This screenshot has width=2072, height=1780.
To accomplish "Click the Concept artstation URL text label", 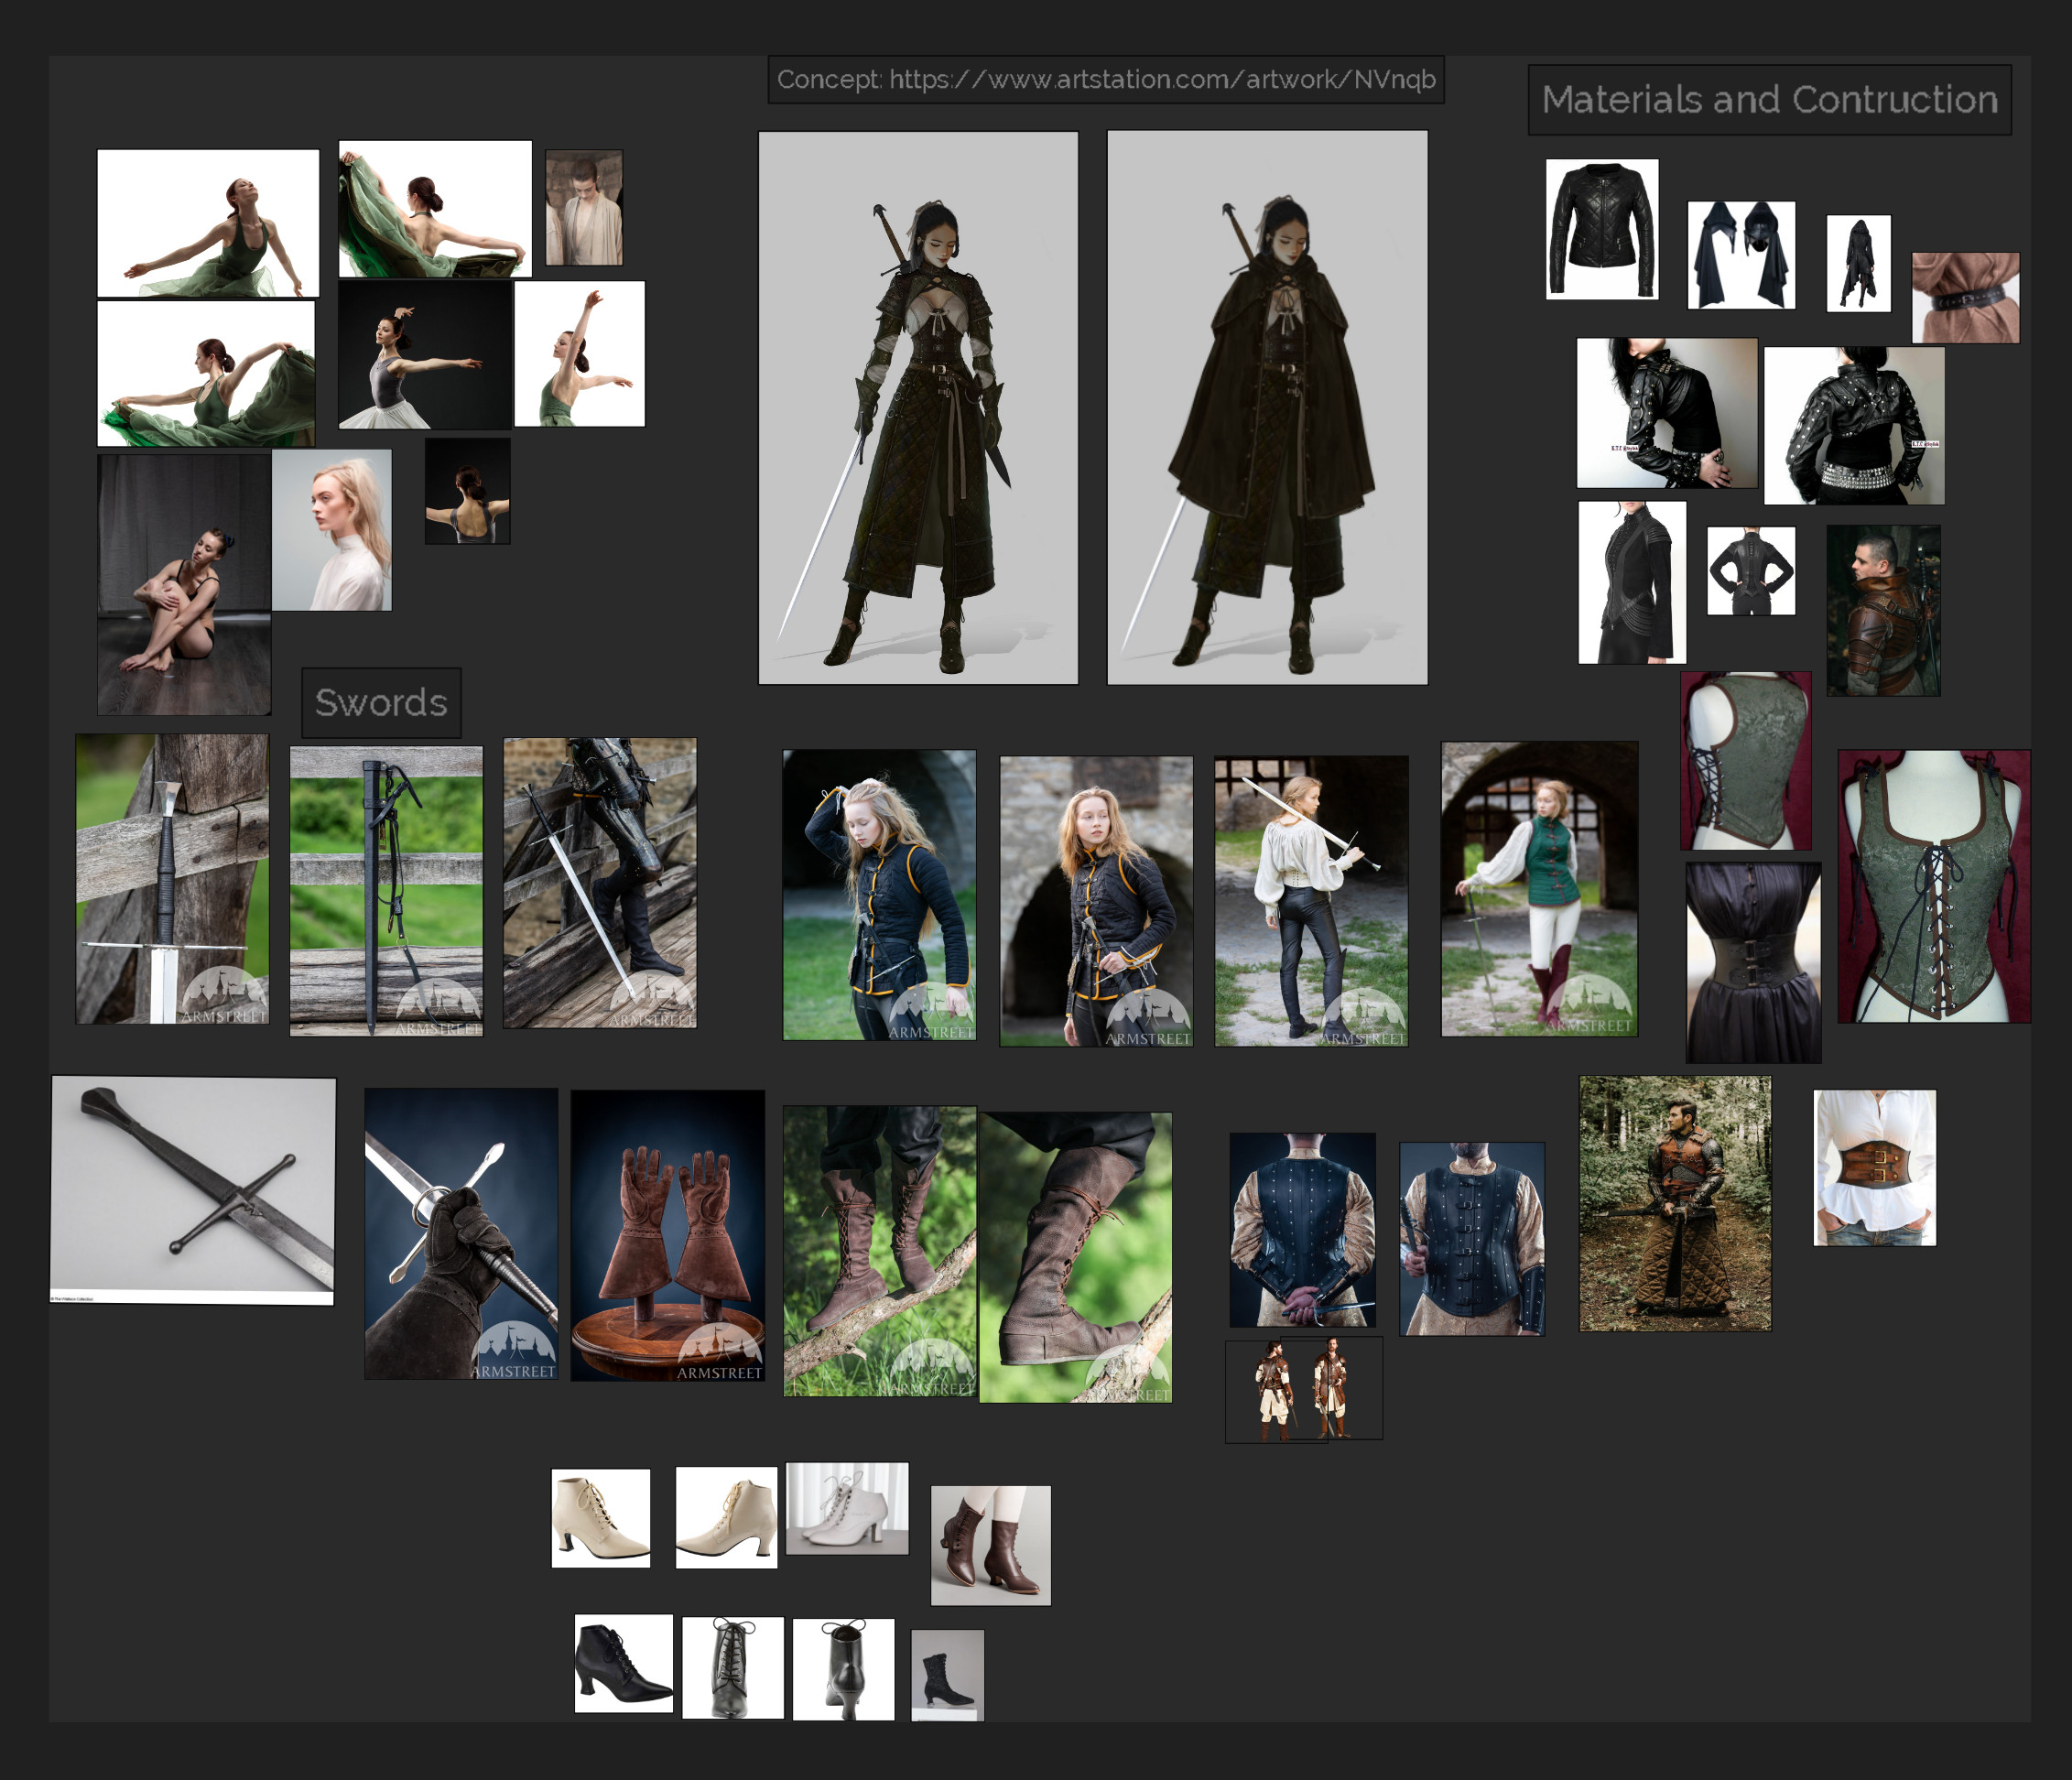I will (1106, 79).
